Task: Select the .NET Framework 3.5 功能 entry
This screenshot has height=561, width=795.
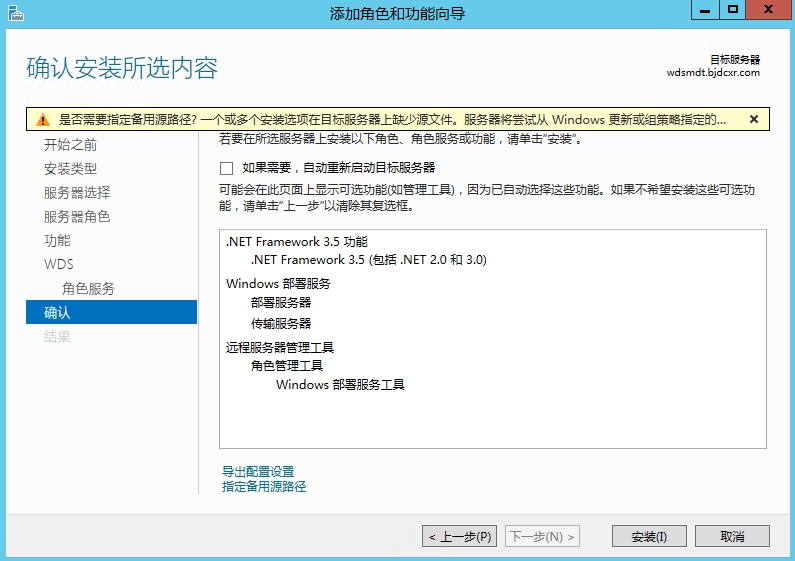Action: coord(297,242)
